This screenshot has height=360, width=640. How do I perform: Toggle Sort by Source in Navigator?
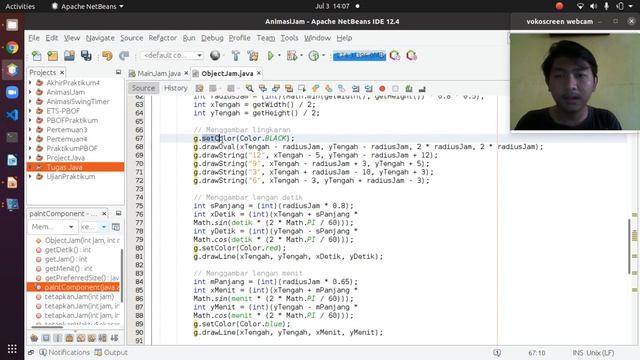pyautogui.click(x=114, y=338)
